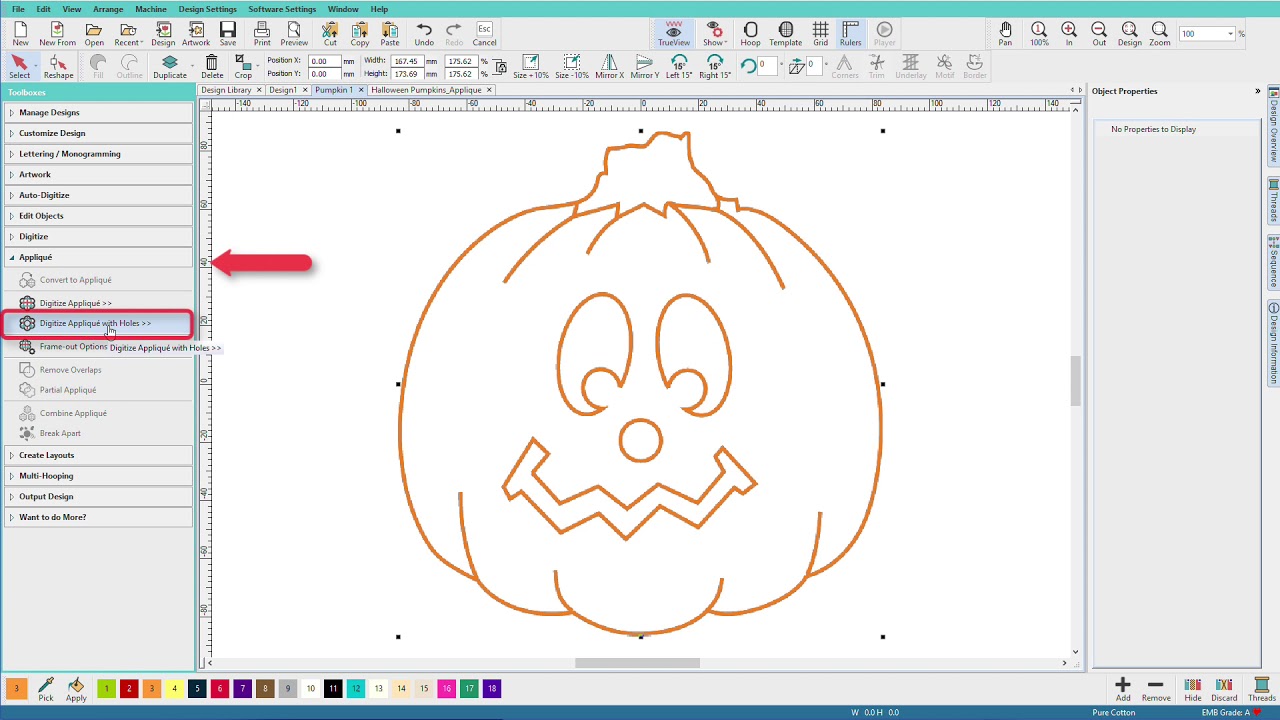Select color swatch 5 black
The image size is (1280, 720).
197,688
